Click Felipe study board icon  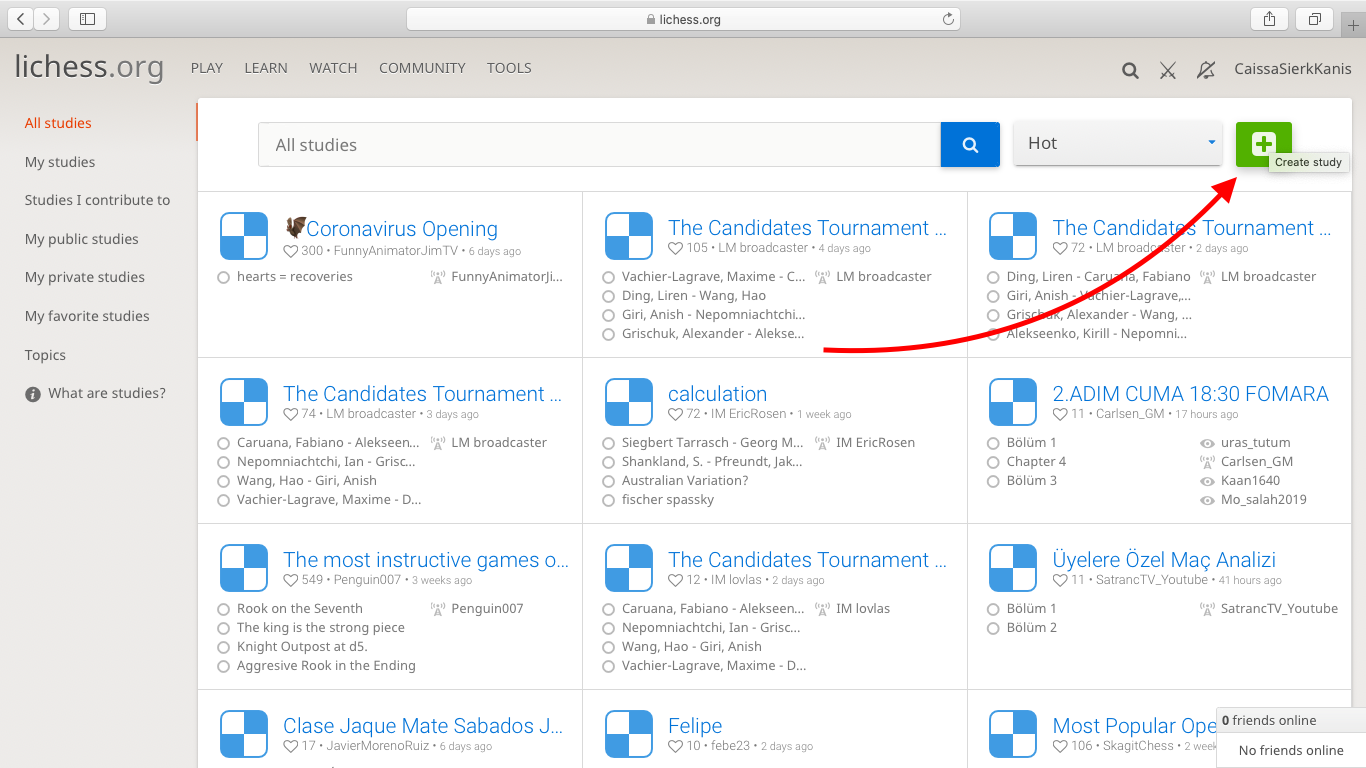(629, 734)
